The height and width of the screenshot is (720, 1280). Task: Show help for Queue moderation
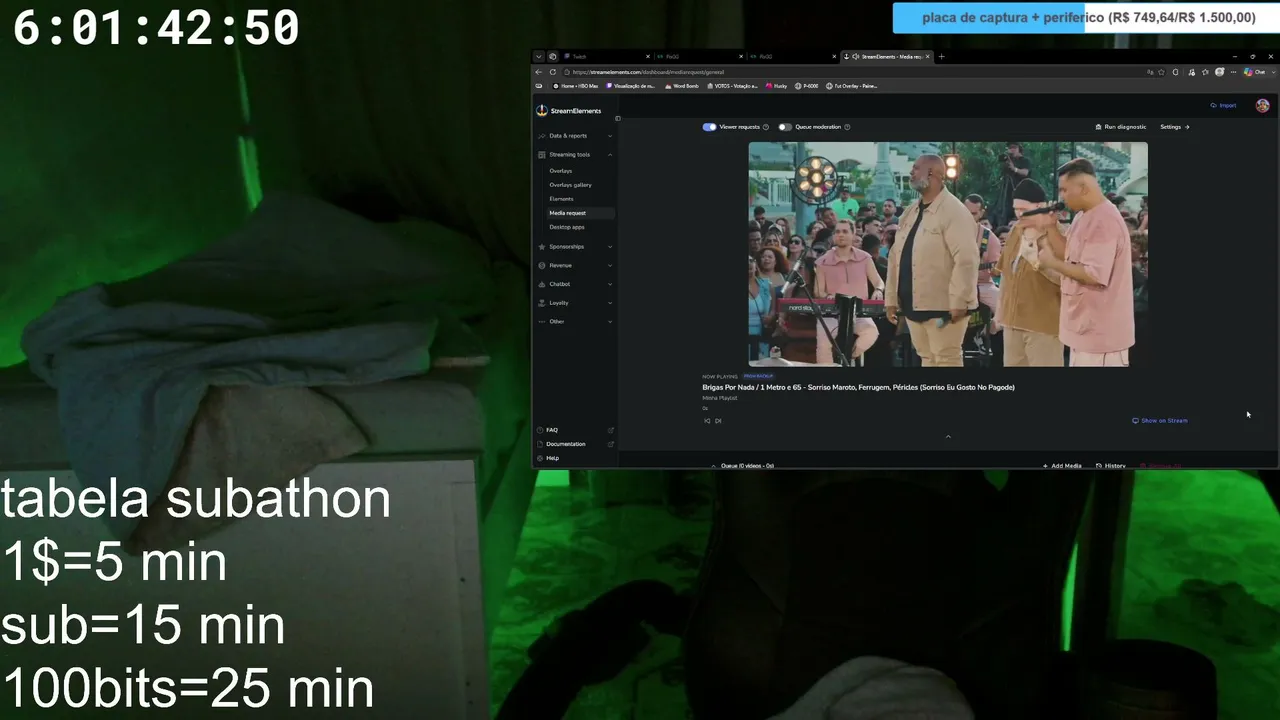[847, 127]
